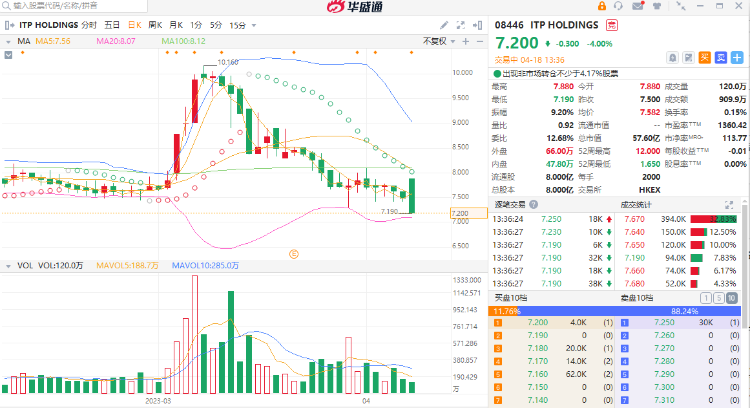Click the current price tag 7.200 on axis
750x408 pixels.
click(x=468, y=213)
